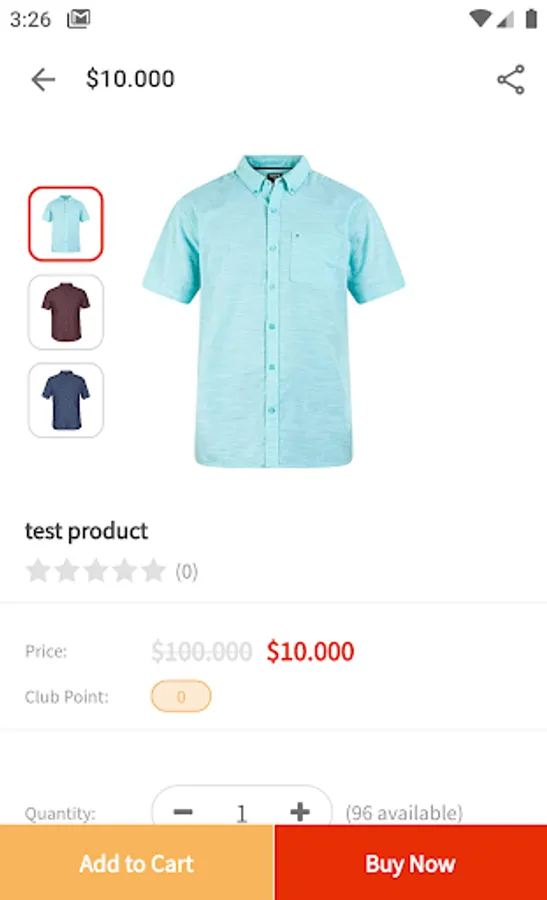Tap Buy Now
547x900 pixels.
tap(410, 863)
